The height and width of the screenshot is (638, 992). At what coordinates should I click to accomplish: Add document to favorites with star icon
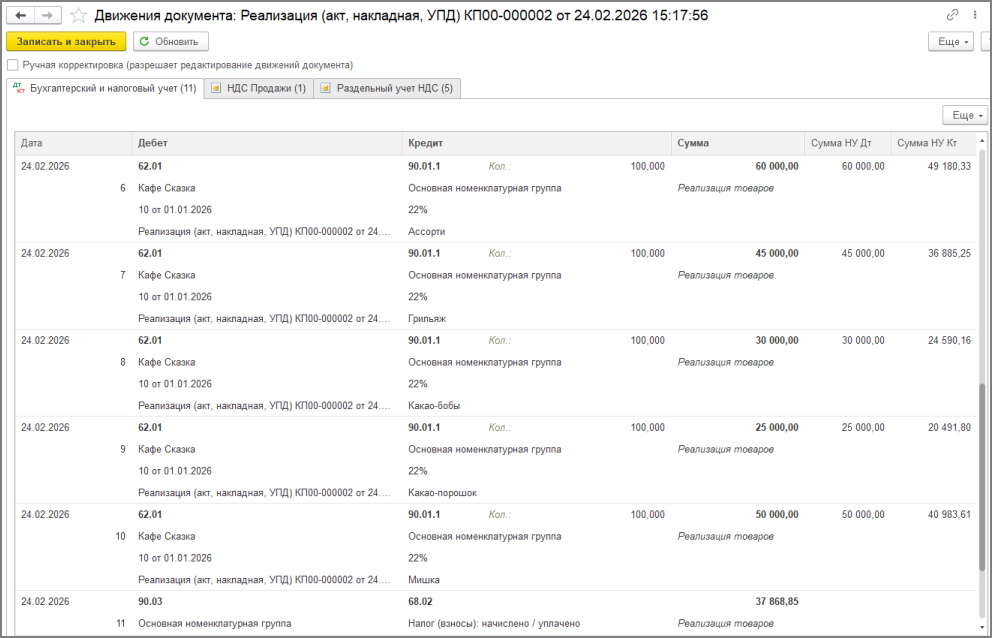(x=79, y=16)
